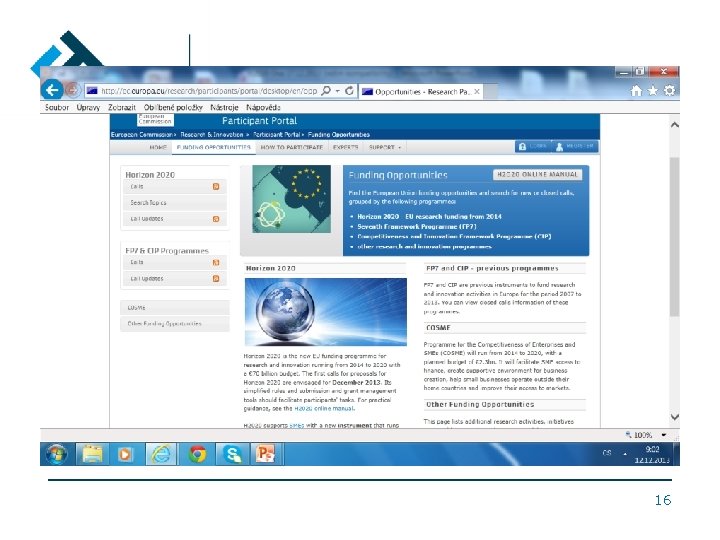Click the vertical scrollbar thumb

[674, 236]
